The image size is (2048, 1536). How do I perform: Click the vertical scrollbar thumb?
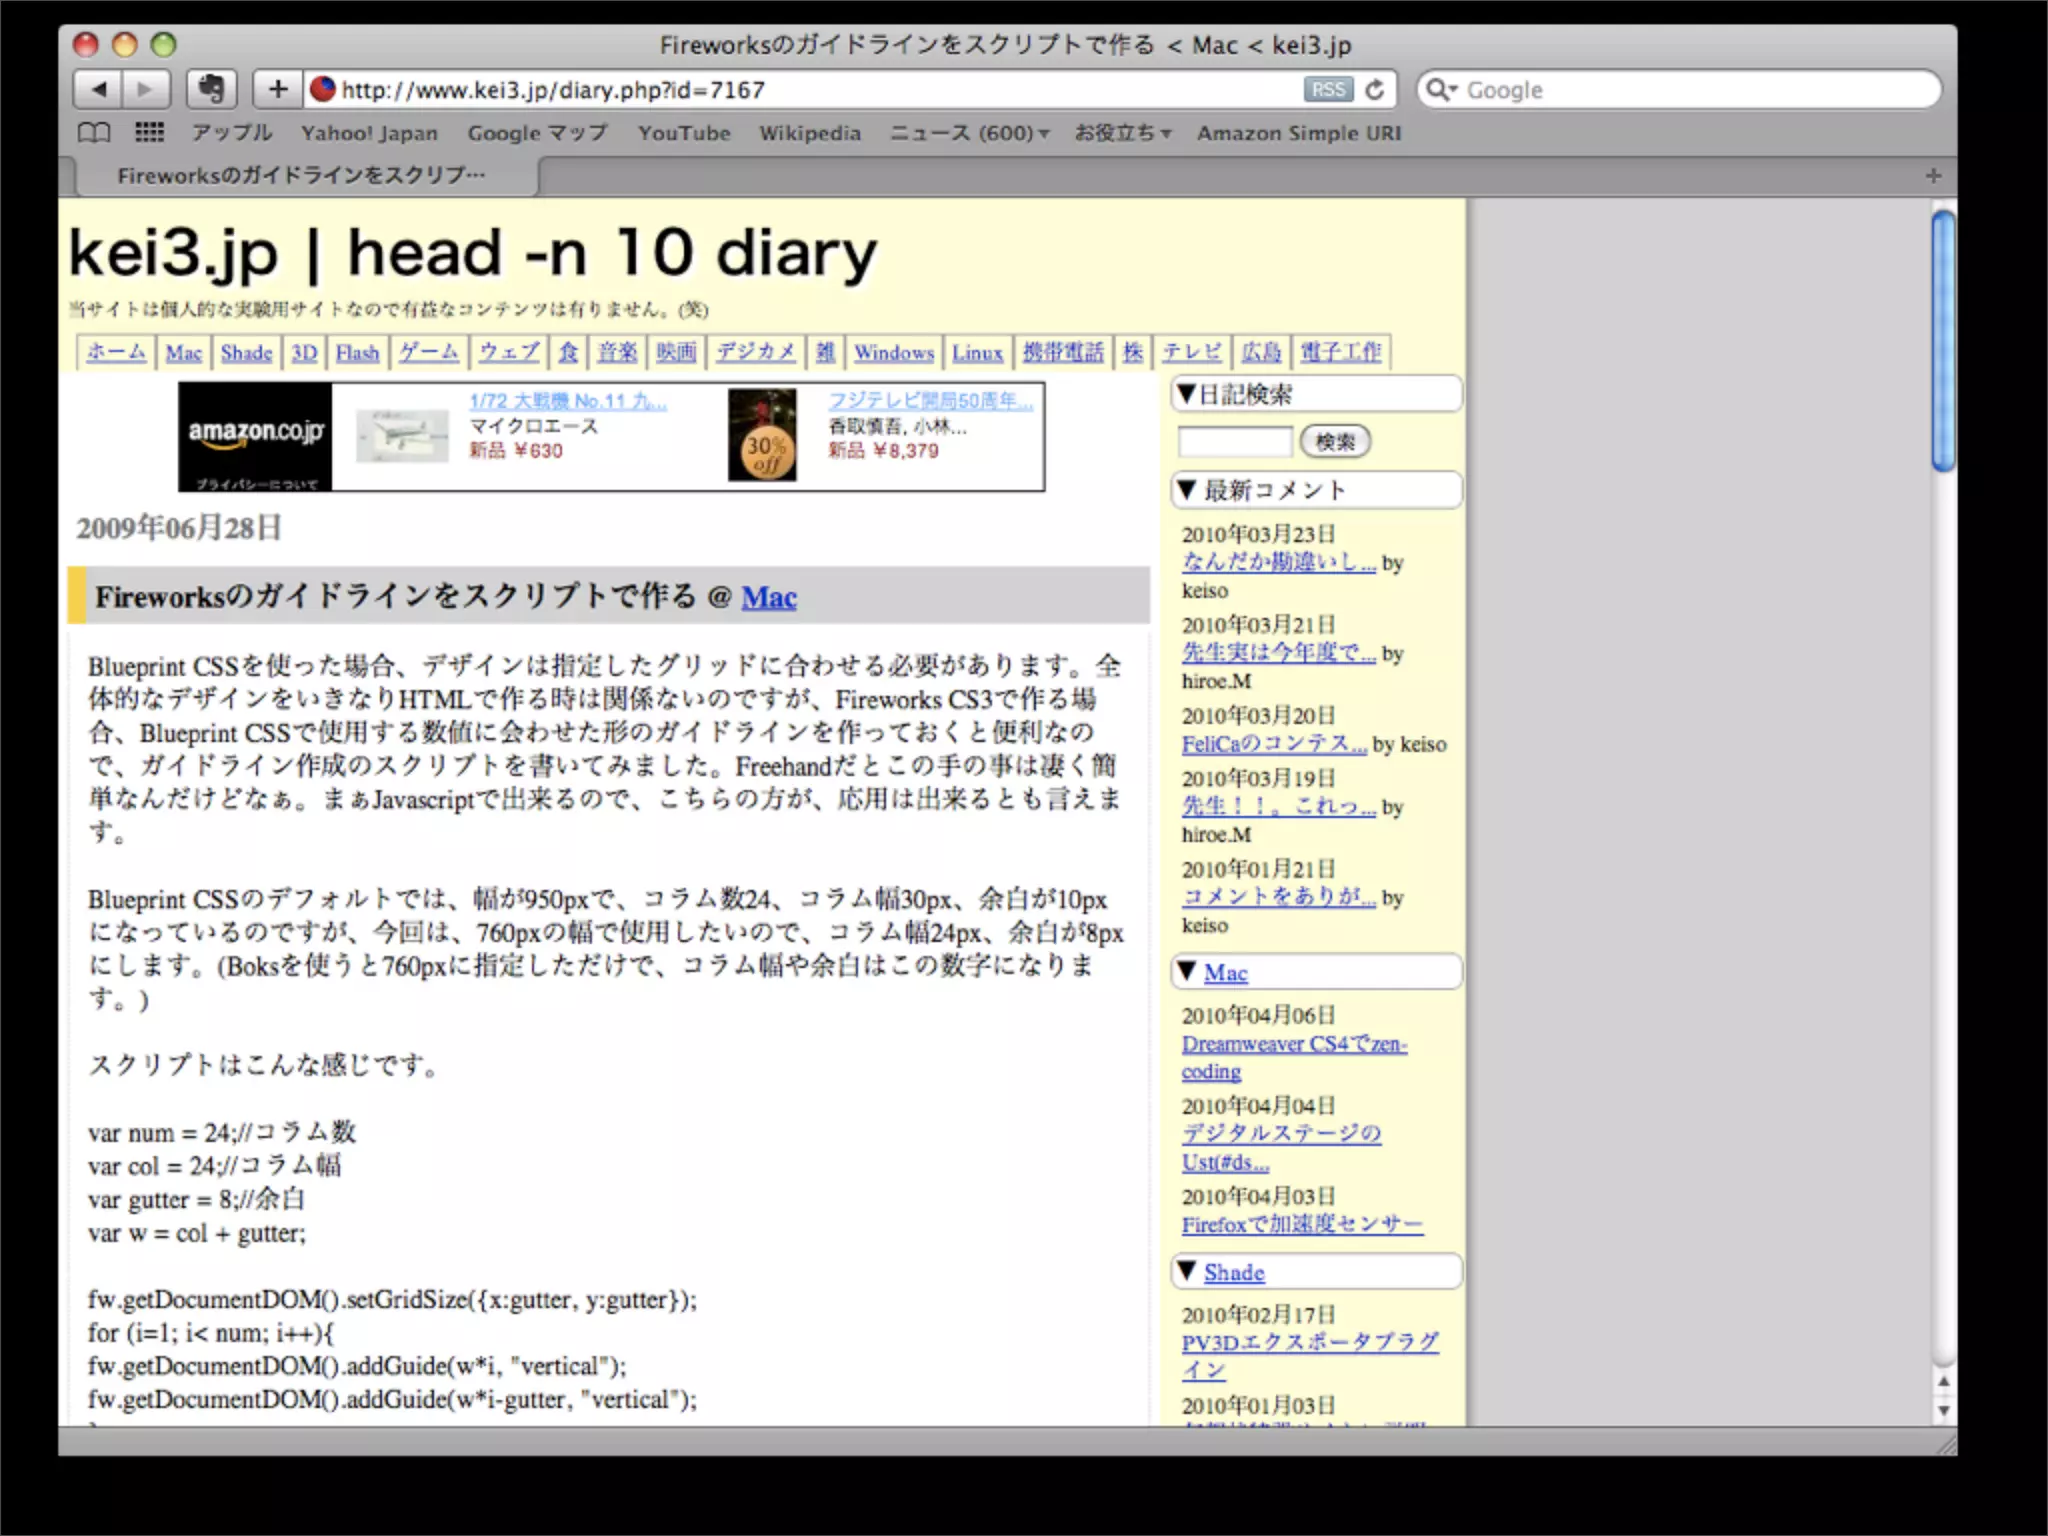point(1942,340)
